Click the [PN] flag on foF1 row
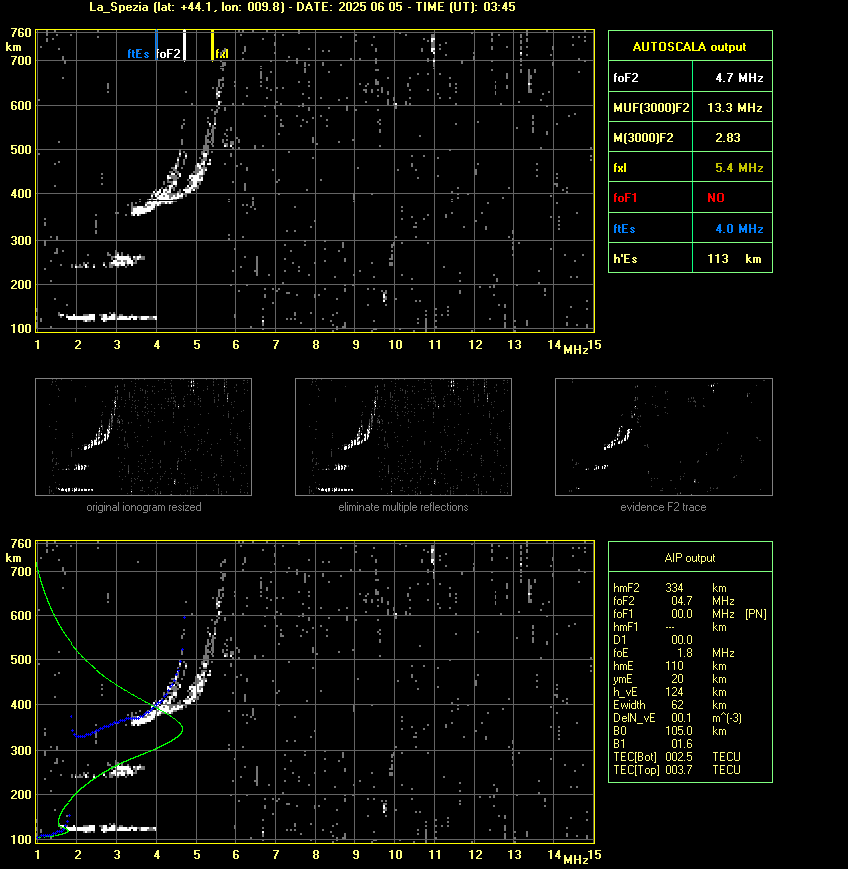Image resolution: width=848 pixels, height=869 pixels. pyautogui.click(x=755, y=614)
